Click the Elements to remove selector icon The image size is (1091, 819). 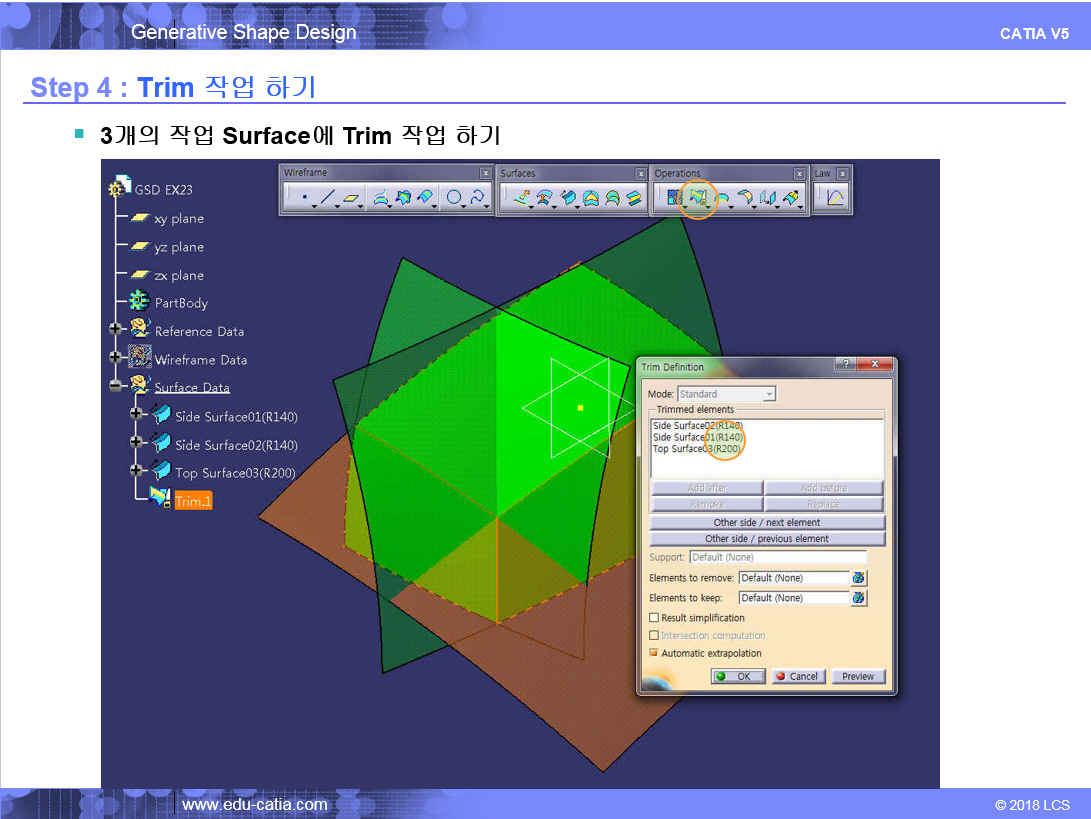(x=858, y=578)
